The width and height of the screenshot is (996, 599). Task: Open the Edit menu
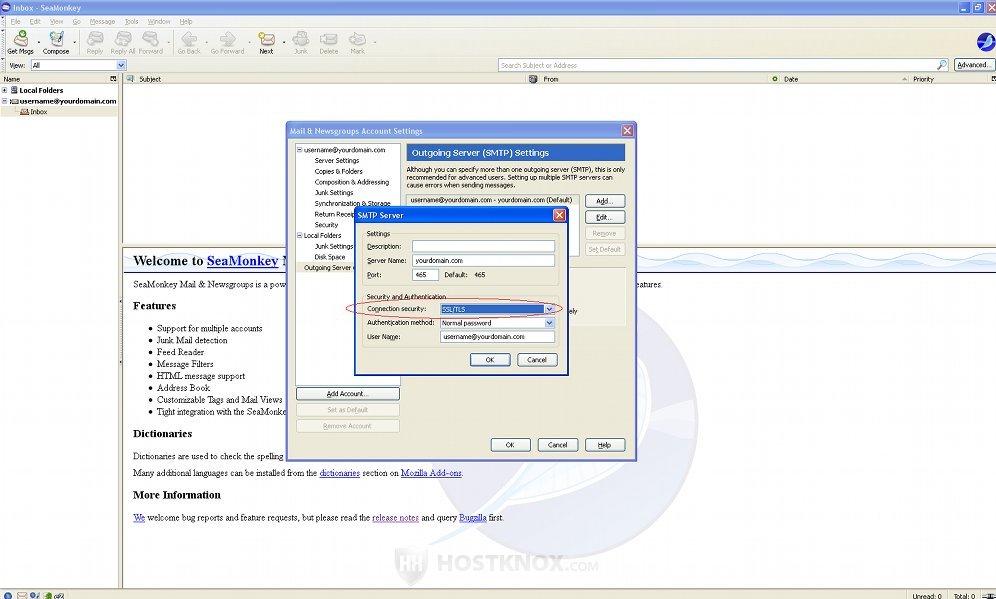tap(35, 22)
